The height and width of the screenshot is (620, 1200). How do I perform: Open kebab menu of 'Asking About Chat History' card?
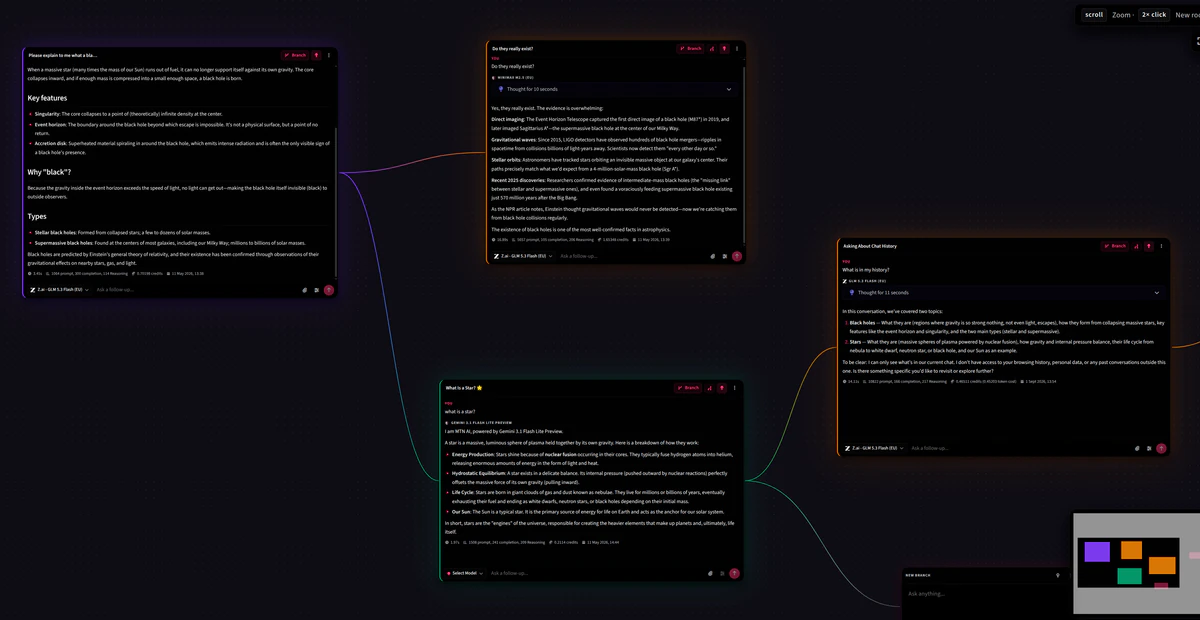point(1162,246)
